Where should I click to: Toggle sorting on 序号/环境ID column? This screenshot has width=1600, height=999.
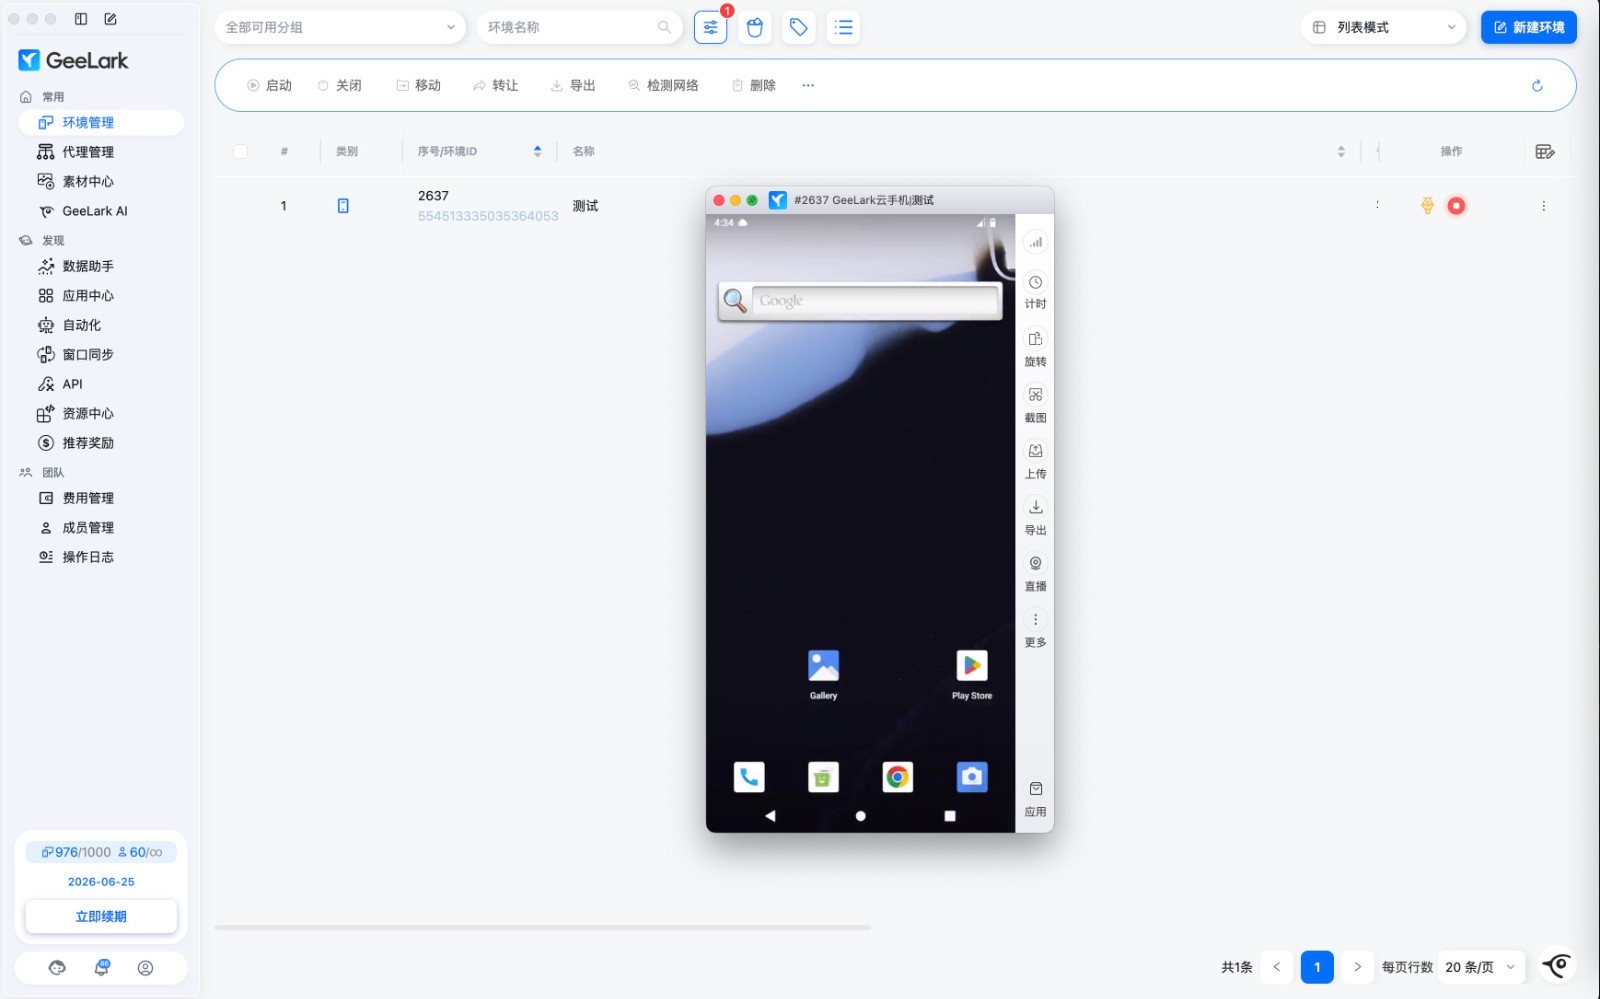tap(537, 152)
